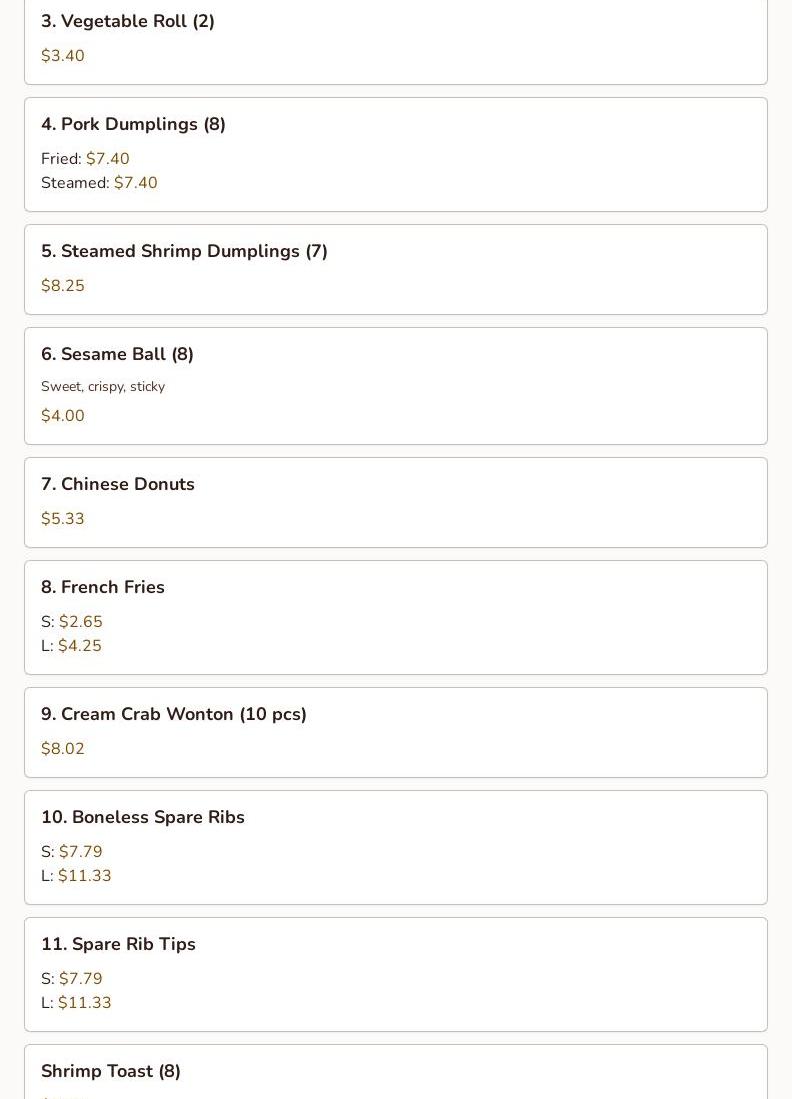Open the Boneless Spare Ribs card
Screen dimensions: 792x1099
tap(395, 847)
